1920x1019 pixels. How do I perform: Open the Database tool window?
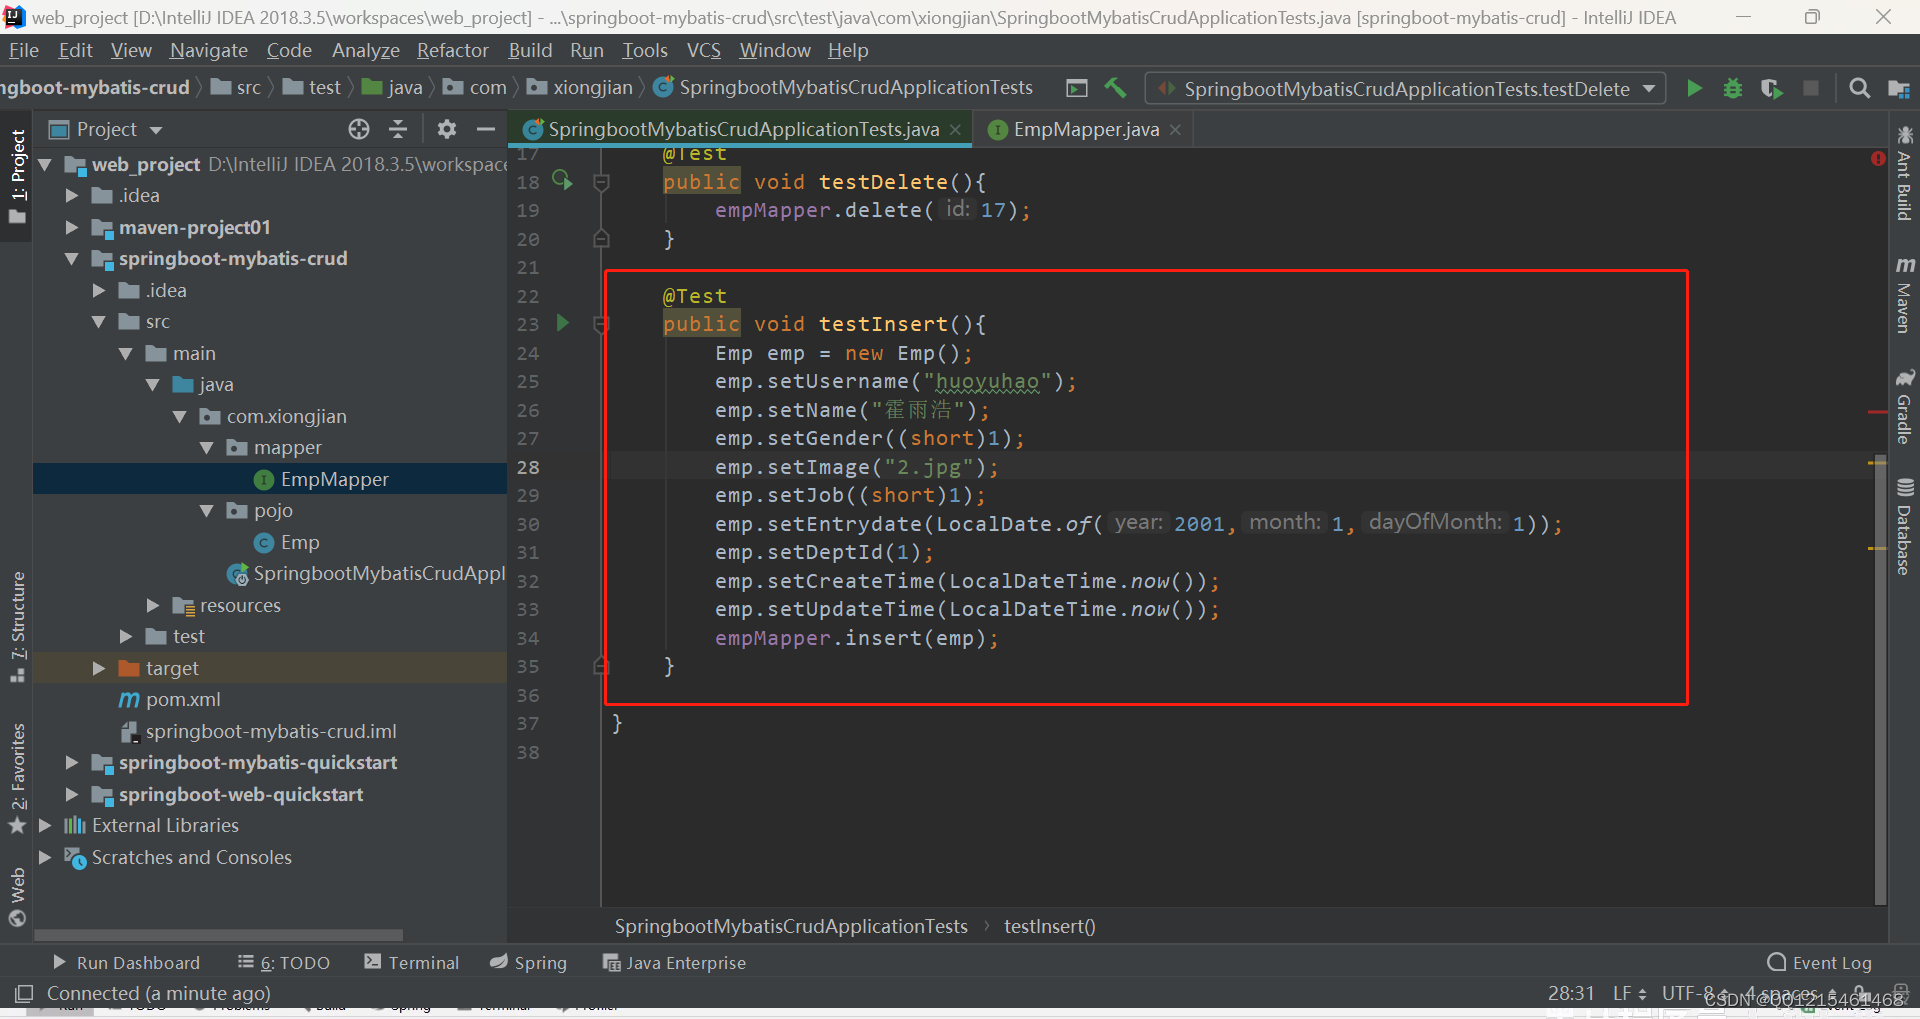[1904, 526]
